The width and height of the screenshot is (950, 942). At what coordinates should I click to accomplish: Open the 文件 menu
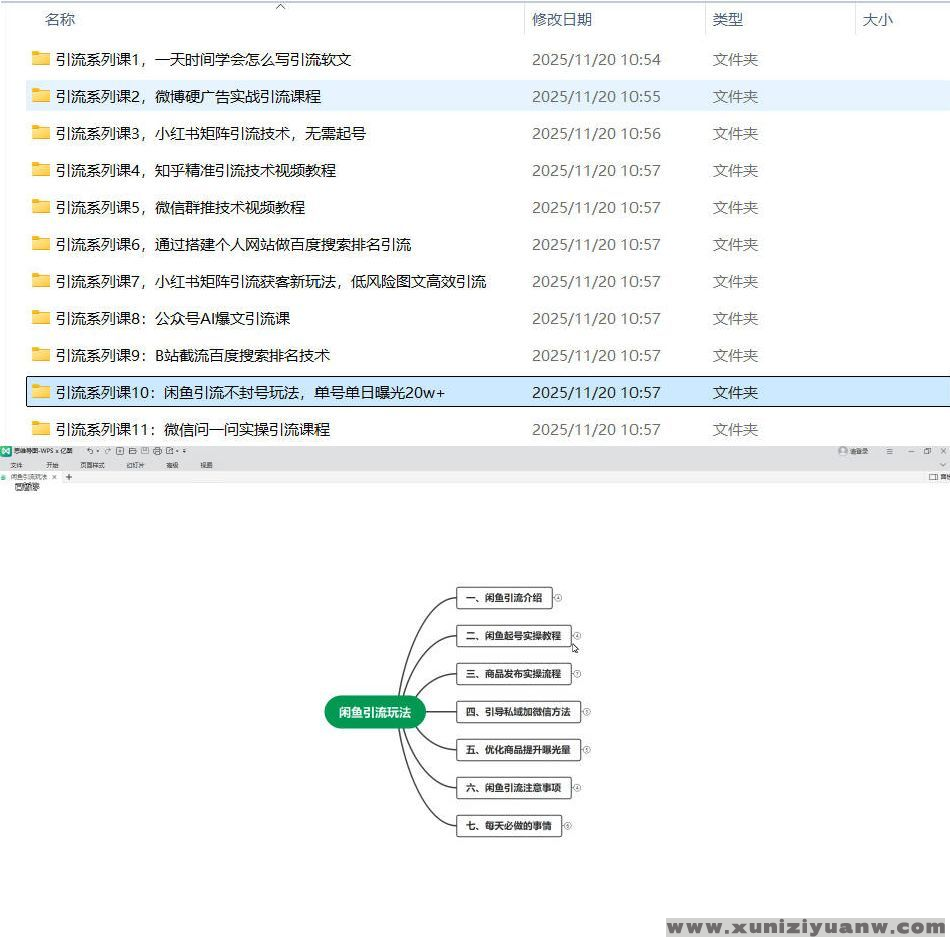[x=16, y=465]
